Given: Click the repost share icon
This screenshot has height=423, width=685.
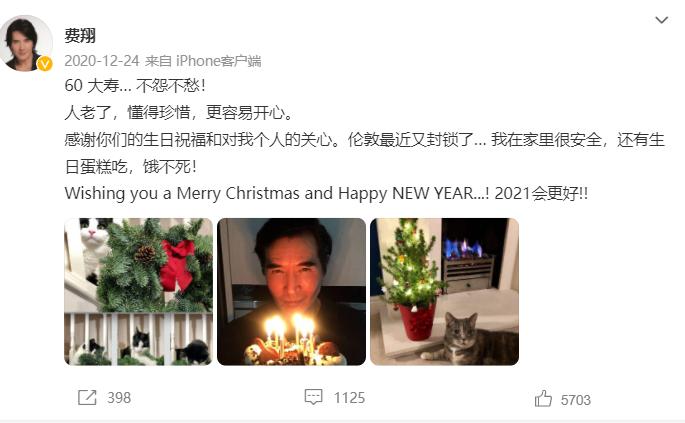Looking at the screenshot, I should (87, 397).
